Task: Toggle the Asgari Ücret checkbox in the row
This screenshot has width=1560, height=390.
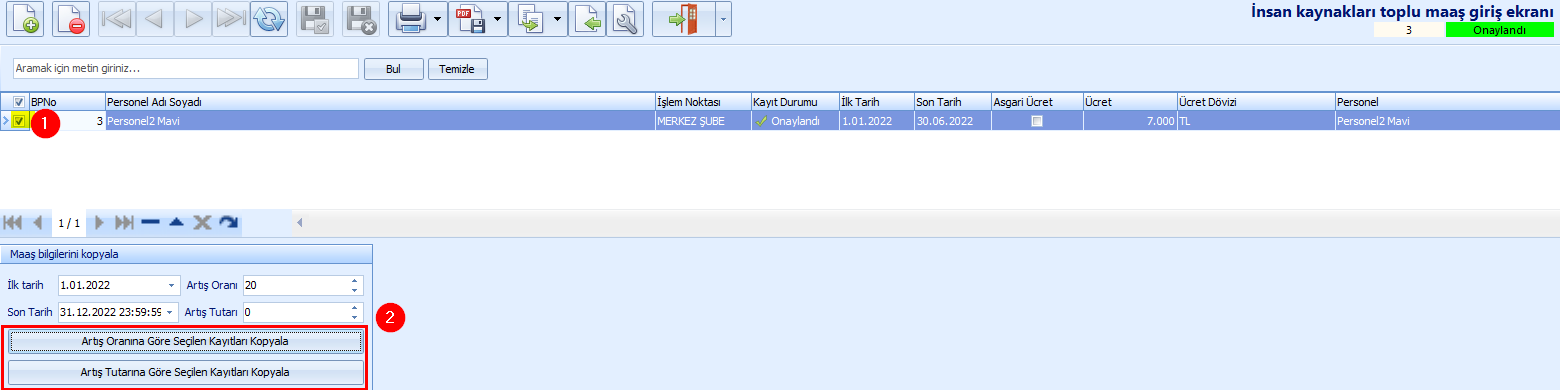Action: 1037,121
